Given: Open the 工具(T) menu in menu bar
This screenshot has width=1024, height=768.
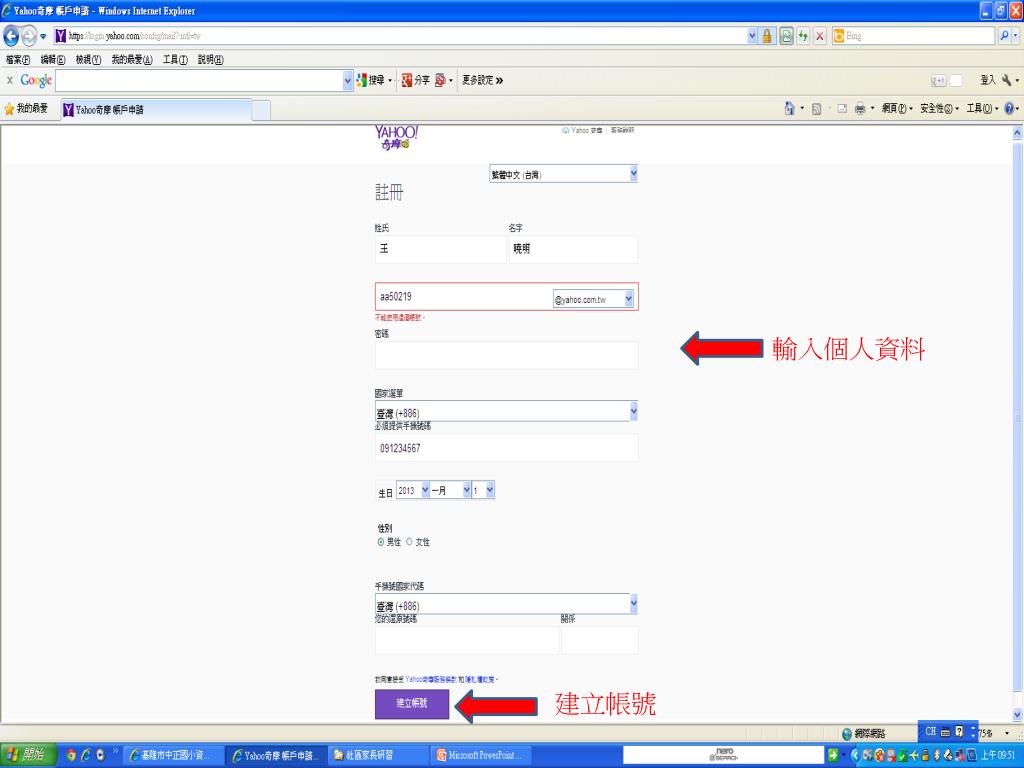Looking at the screenshot, I should click(x=175, y=60).
